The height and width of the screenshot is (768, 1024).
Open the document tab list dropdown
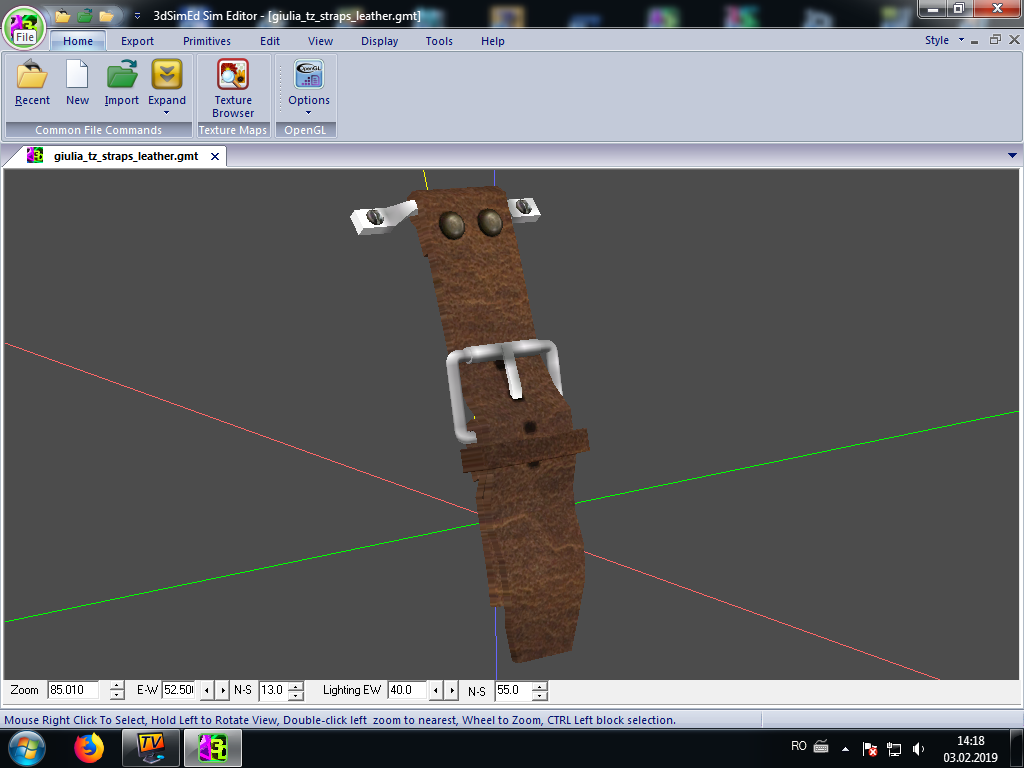(x=1012, y=155)
